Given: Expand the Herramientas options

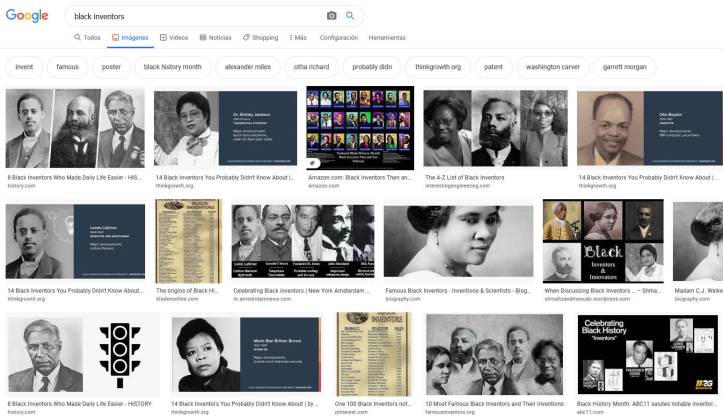Looking at the screenshot, I should (387, 37).
